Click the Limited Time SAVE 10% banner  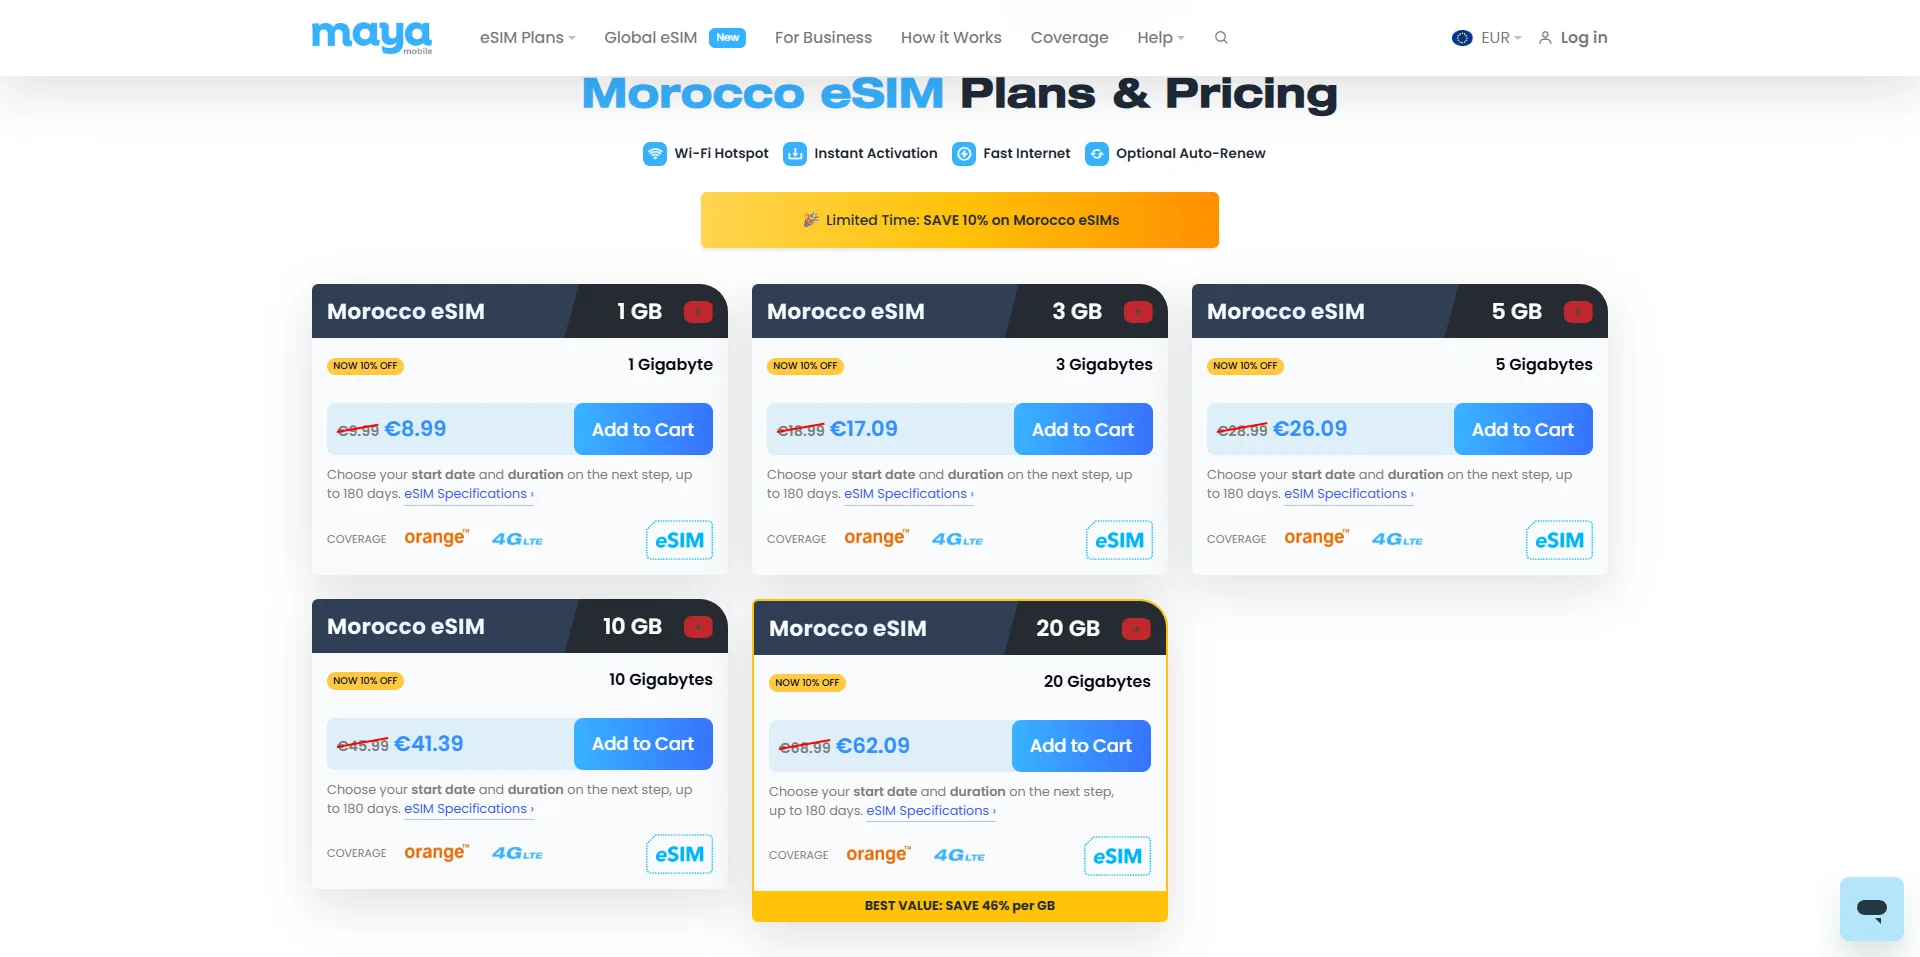(x=960, y=220)
